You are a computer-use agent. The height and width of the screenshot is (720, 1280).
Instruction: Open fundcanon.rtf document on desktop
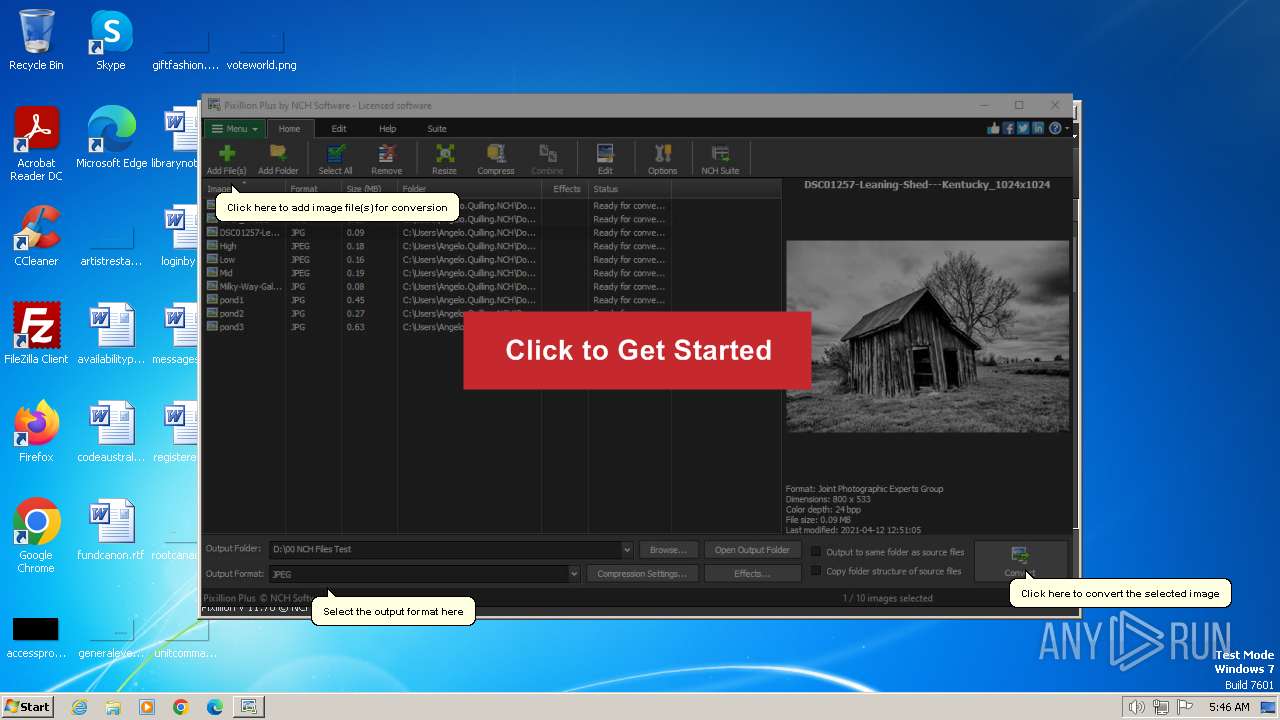tap(110, 530)
